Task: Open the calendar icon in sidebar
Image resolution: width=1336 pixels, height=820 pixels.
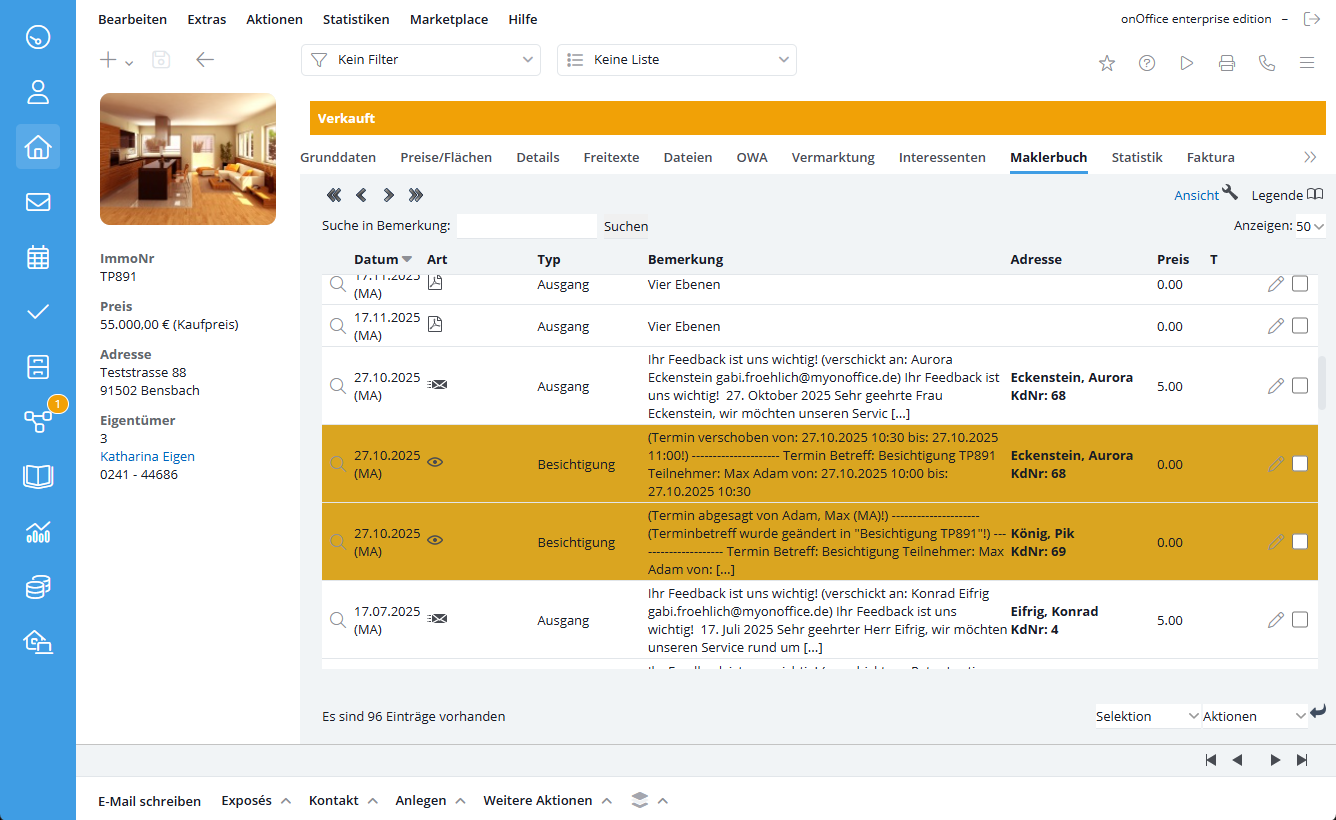Action: click(x=38, y=257)
